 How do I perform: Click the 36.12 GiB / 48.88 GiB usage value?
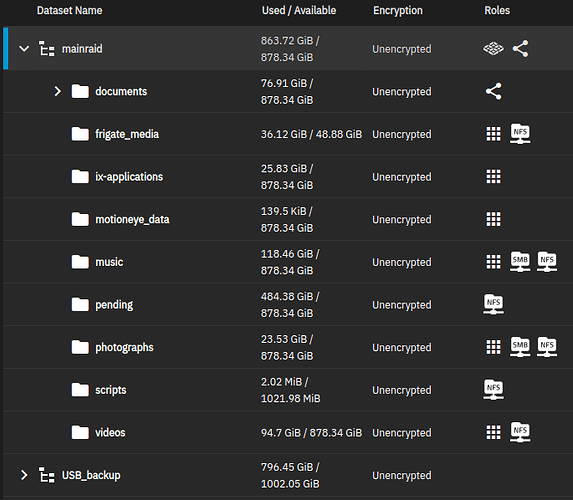coord(311,134)
